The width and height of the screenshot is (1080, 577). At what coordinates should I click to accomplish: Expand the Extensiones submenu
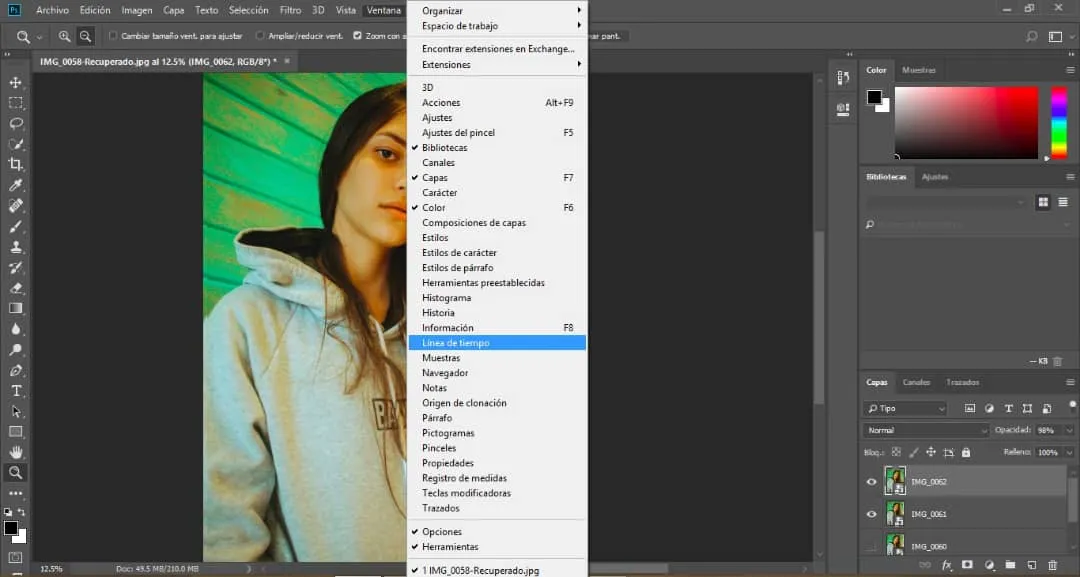coord(497,65)
